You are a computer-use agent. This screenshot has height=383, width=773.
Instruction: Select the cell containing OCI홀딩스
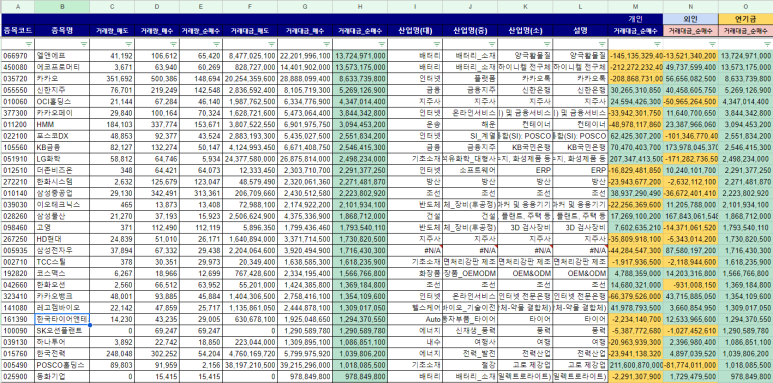tap(62, 101)
